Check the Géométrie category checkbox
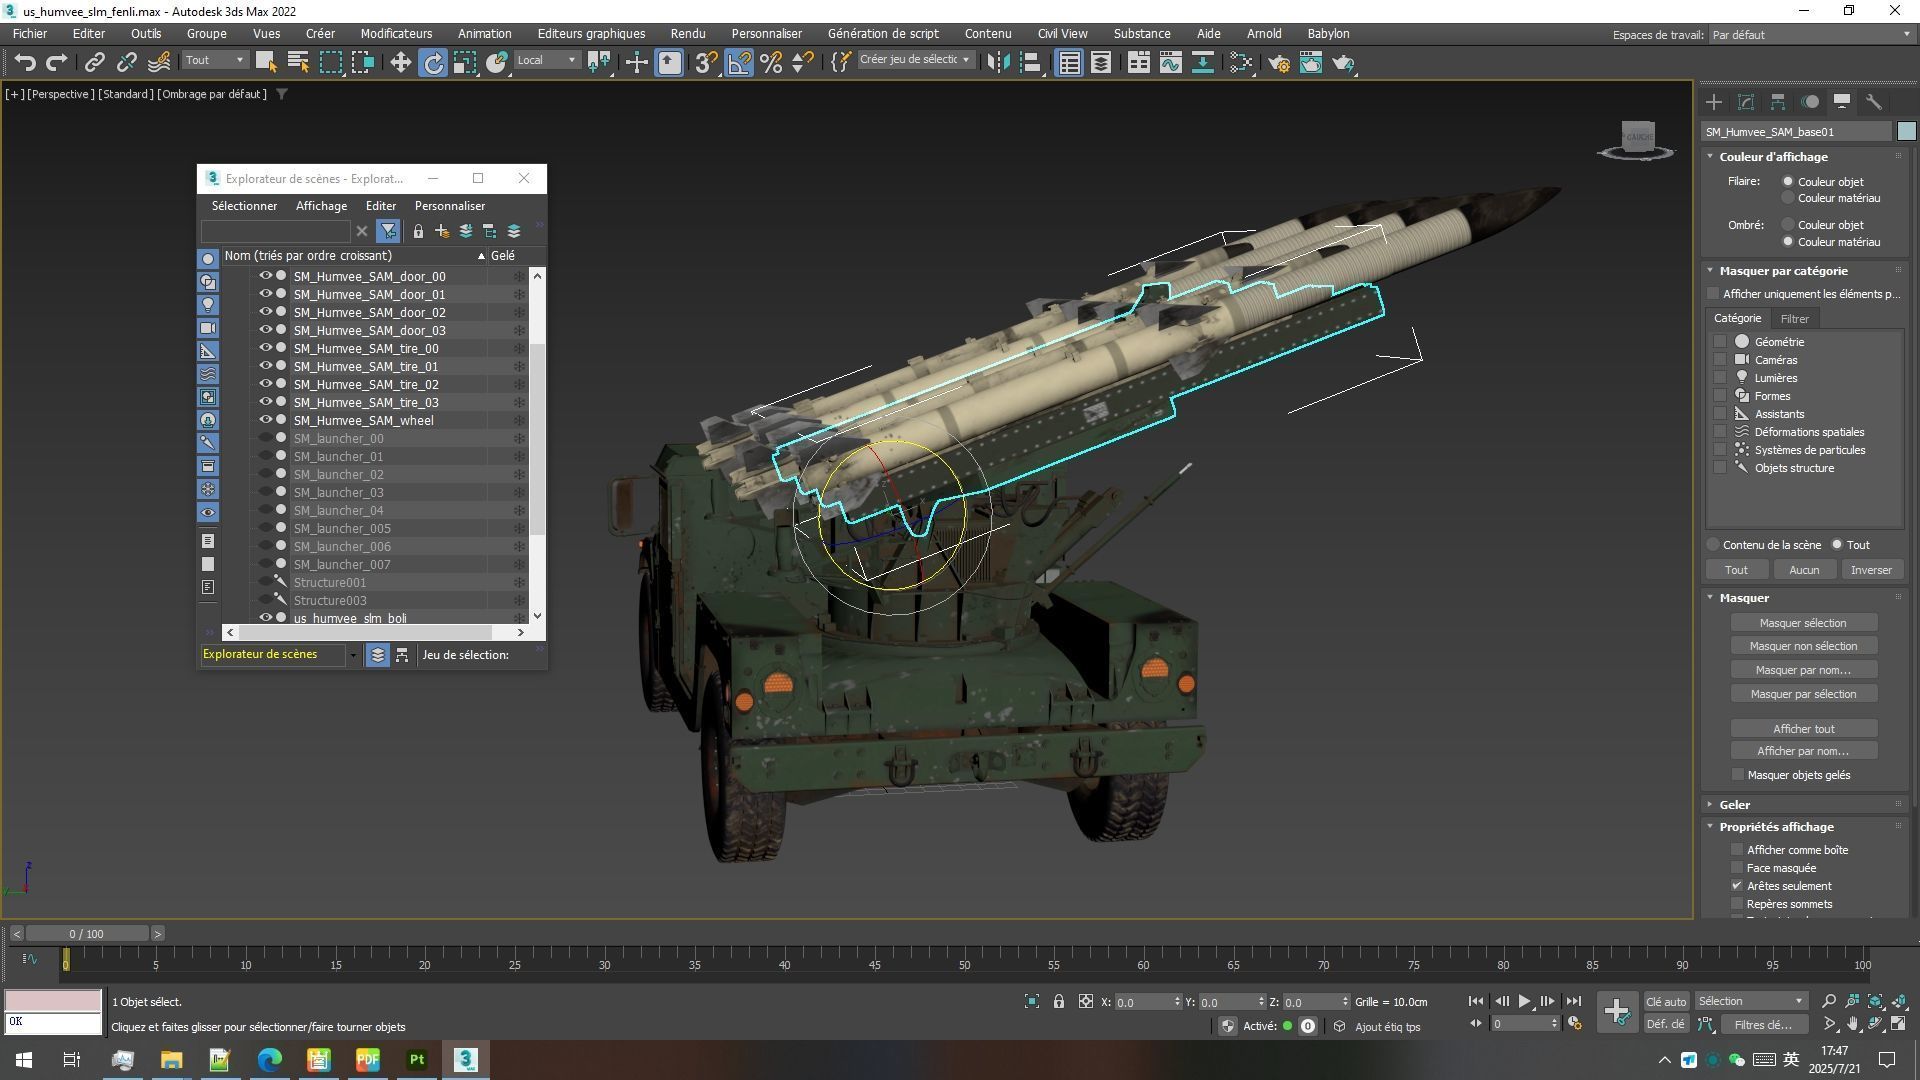 point(1720,342)
